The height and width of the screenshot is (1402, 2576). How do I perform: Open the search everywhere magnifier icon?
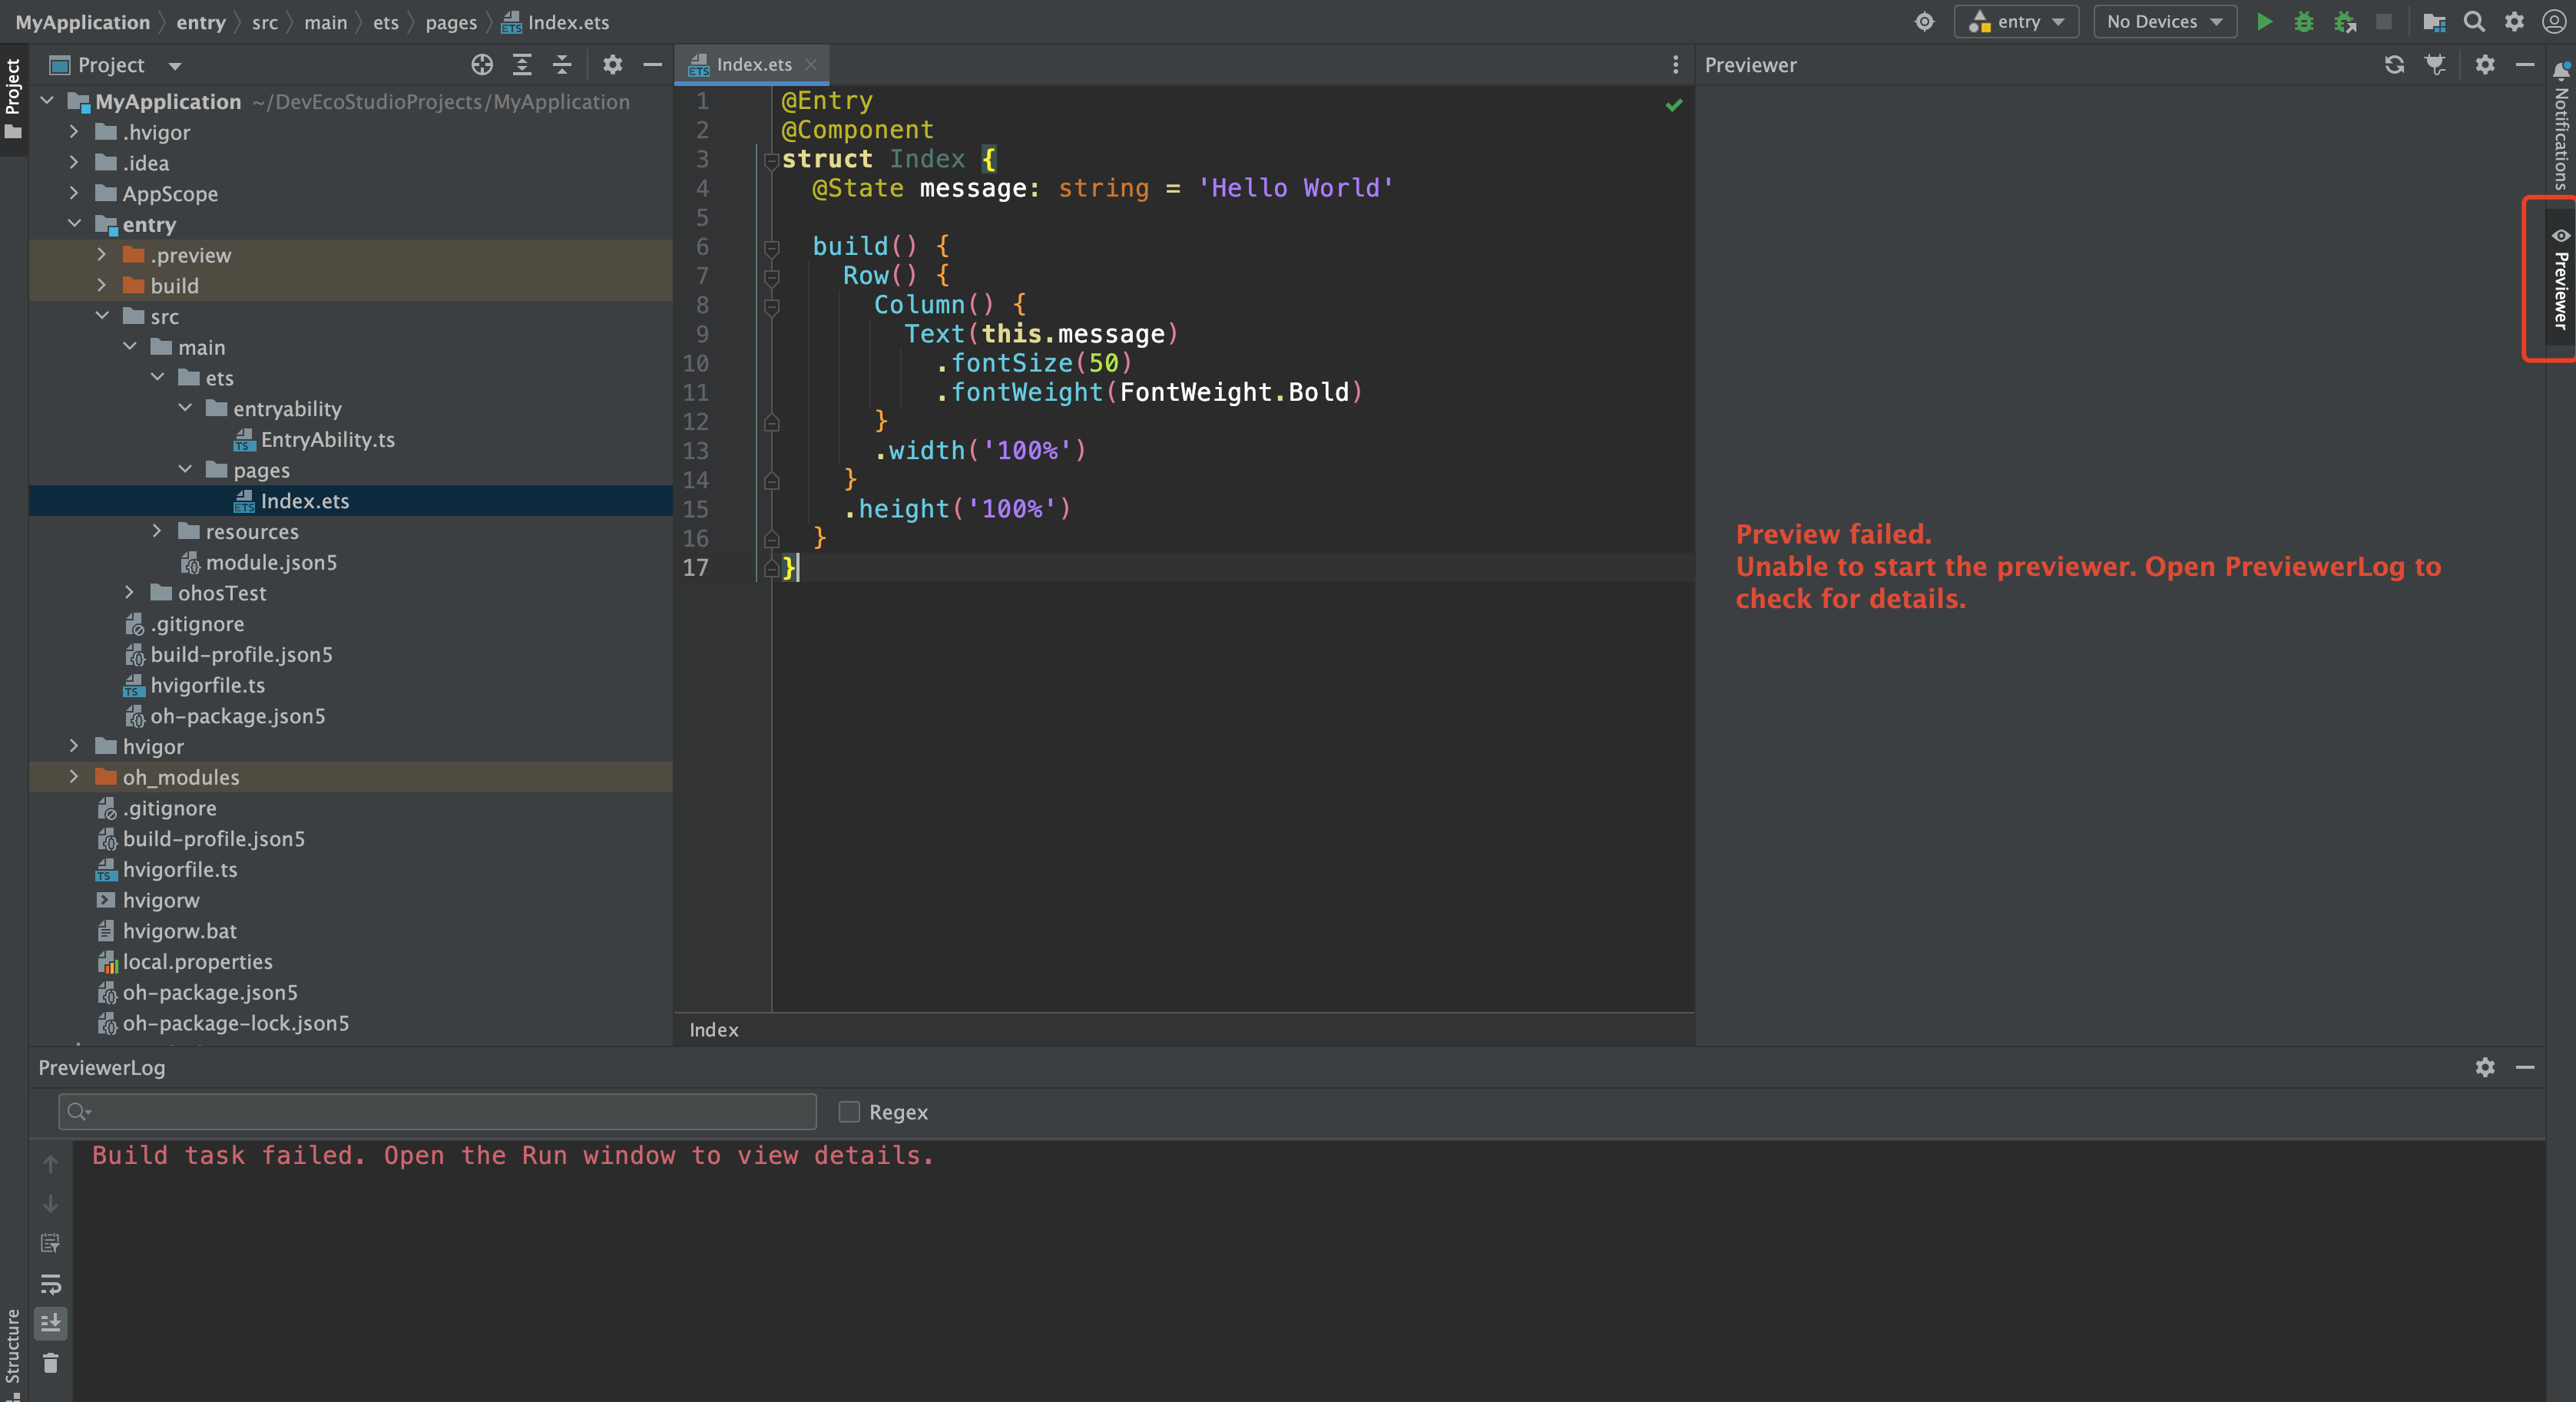(x=2474, y=22)
